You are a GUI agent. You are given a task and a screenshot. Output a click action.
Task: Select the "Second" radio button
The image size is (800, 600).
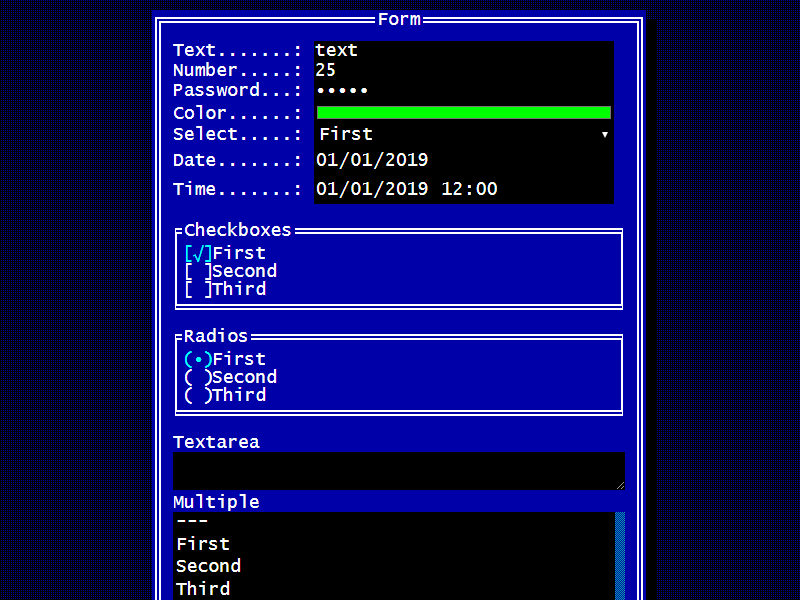198,376
